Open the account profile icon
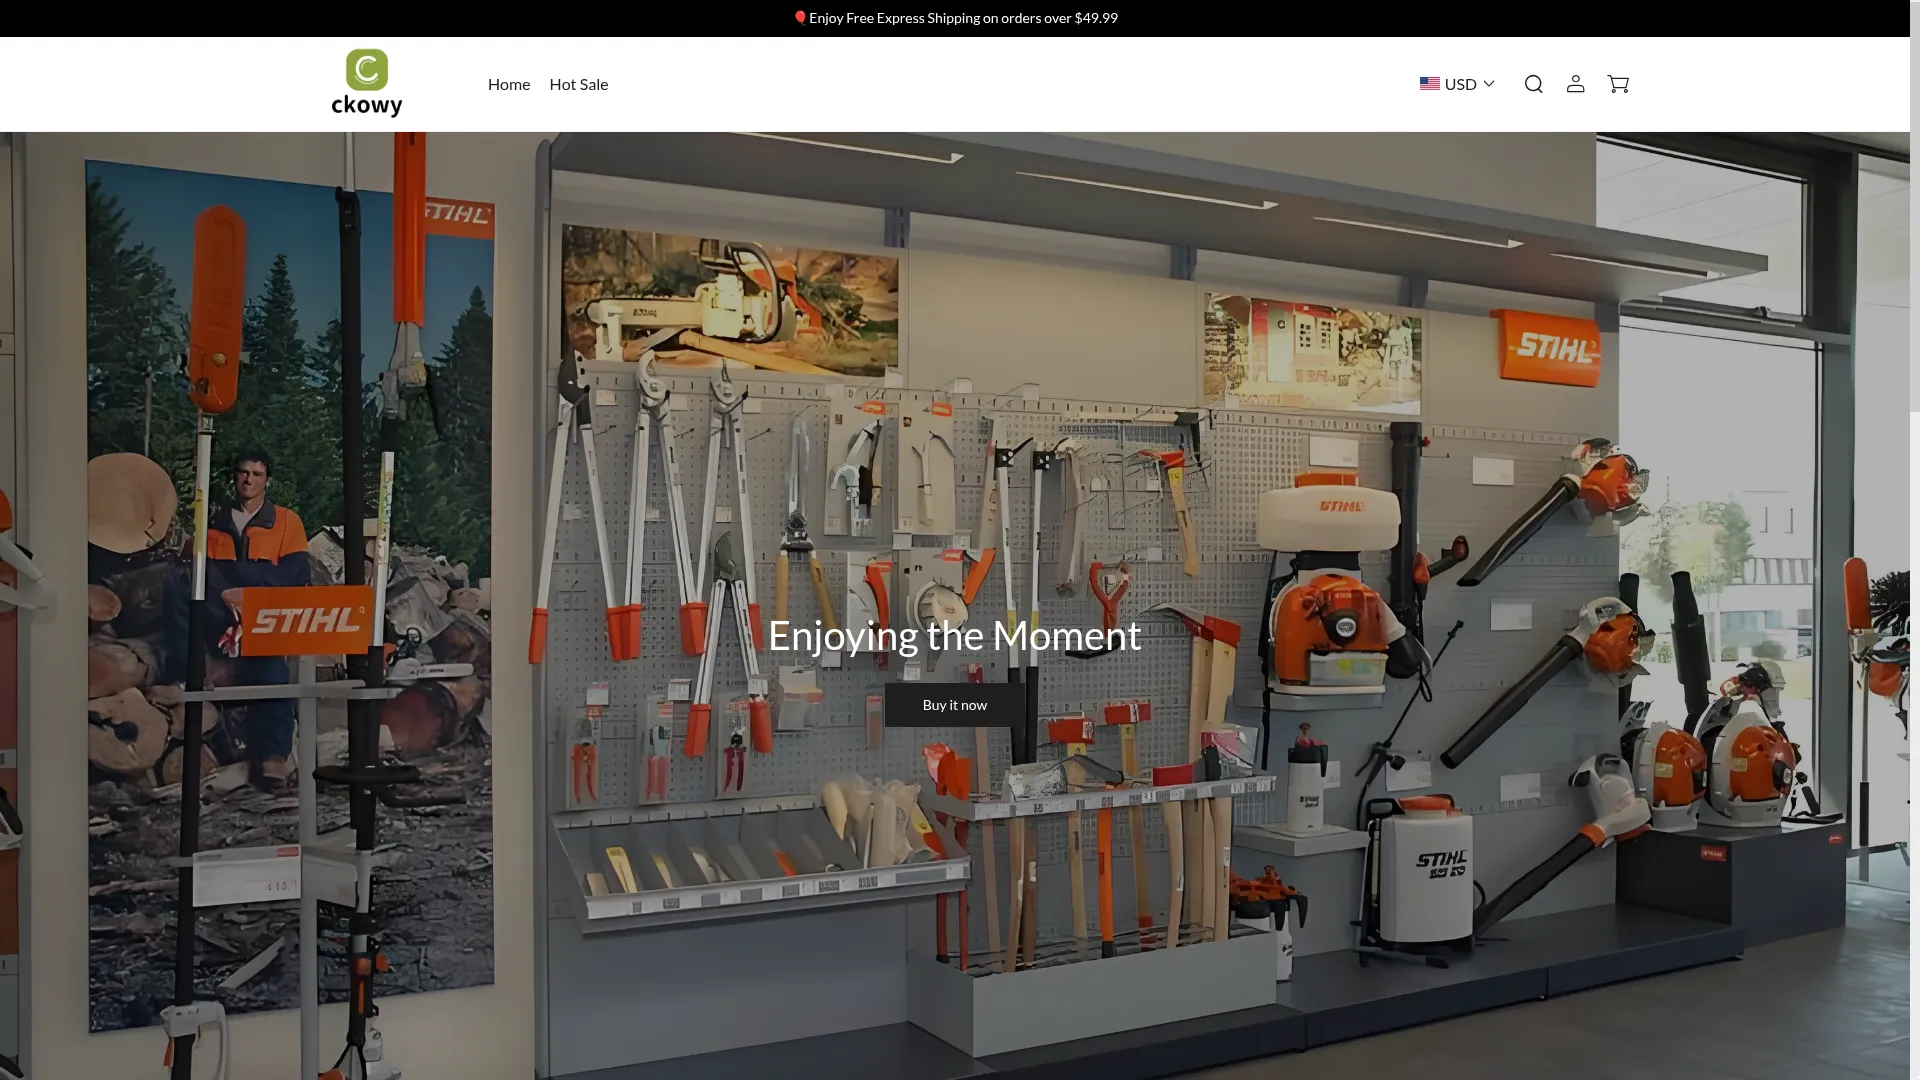 click(1575, 84)
